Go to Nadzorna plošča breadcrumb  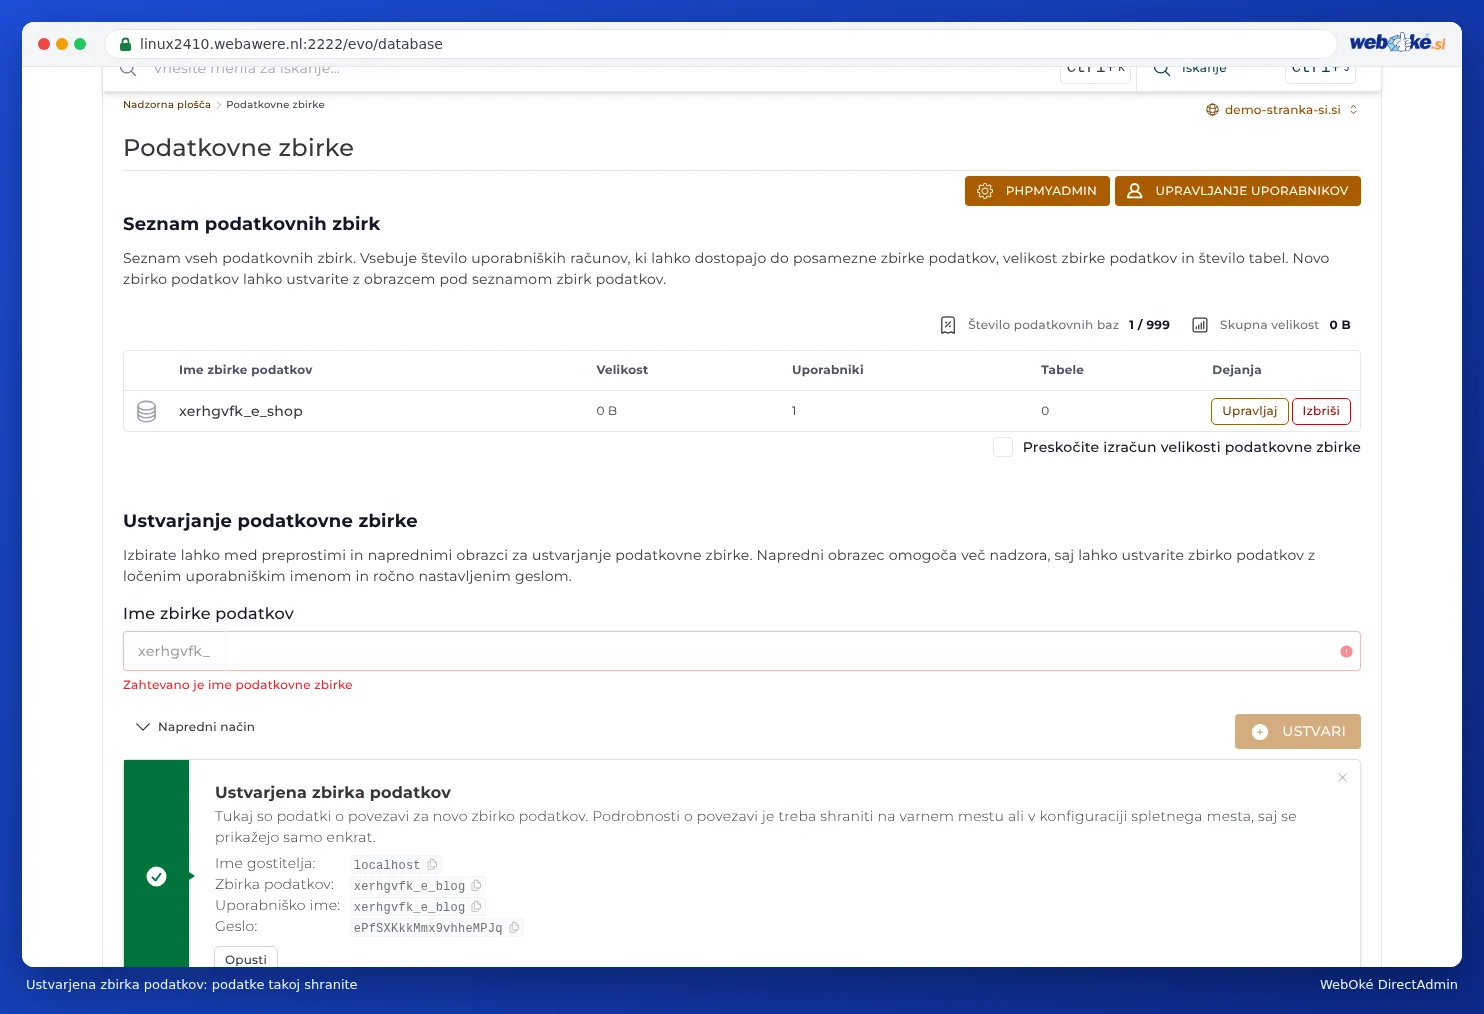(x=167, y=105)
